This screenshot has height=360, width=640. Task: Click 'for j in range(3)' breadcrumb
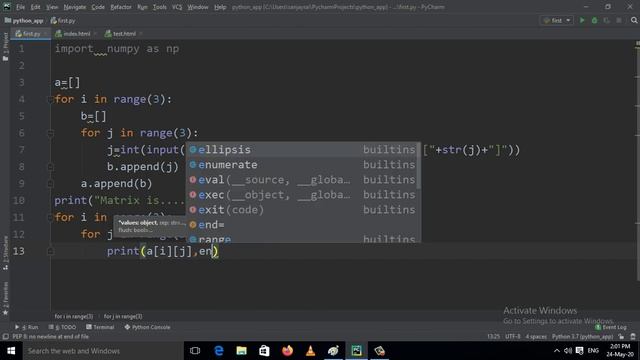pyautogui.click(x=123, y=316)
